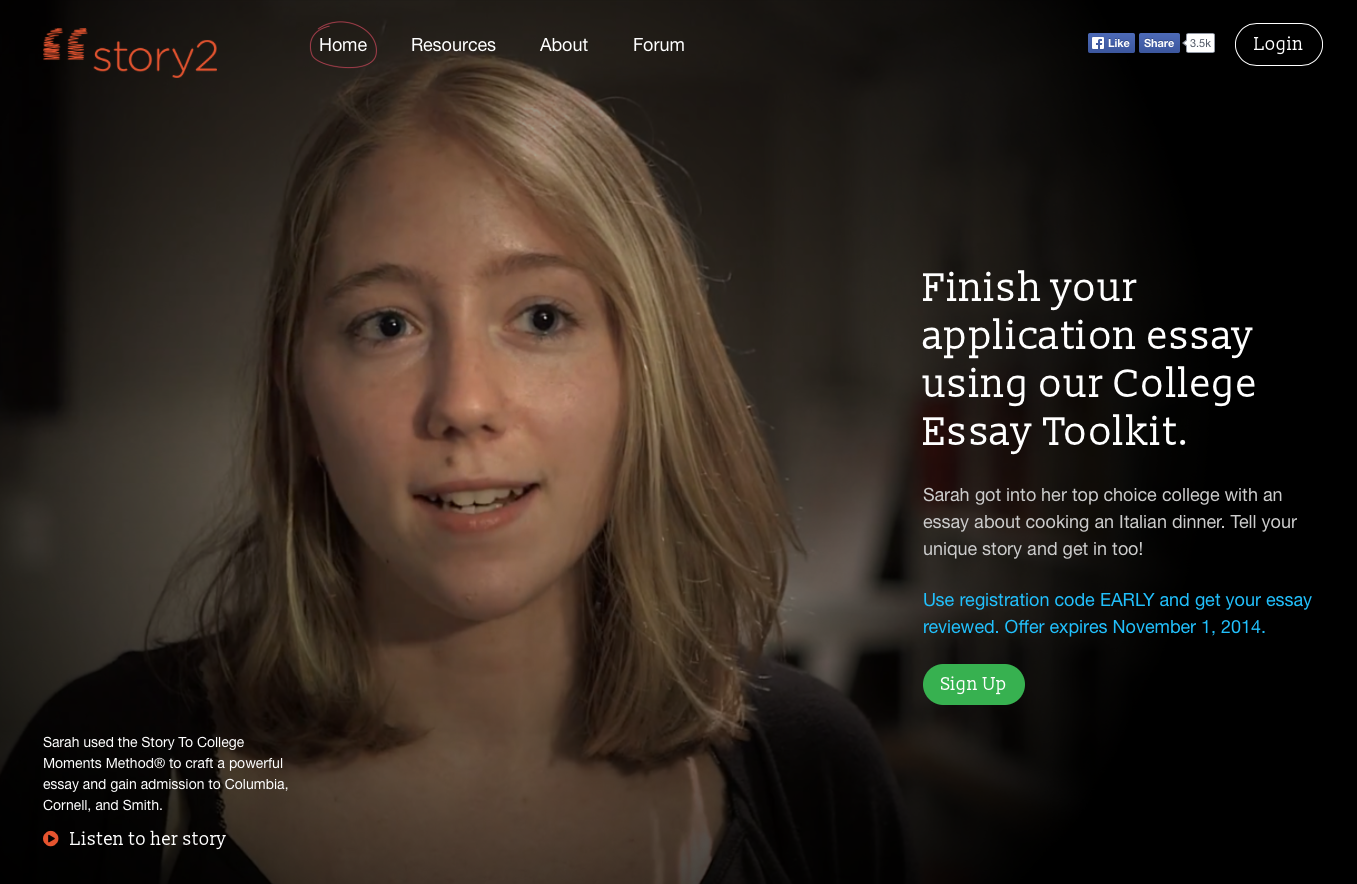1357x884 pixels.
Task: Open the Listen to her story link
Action: (x=147, y=838)
